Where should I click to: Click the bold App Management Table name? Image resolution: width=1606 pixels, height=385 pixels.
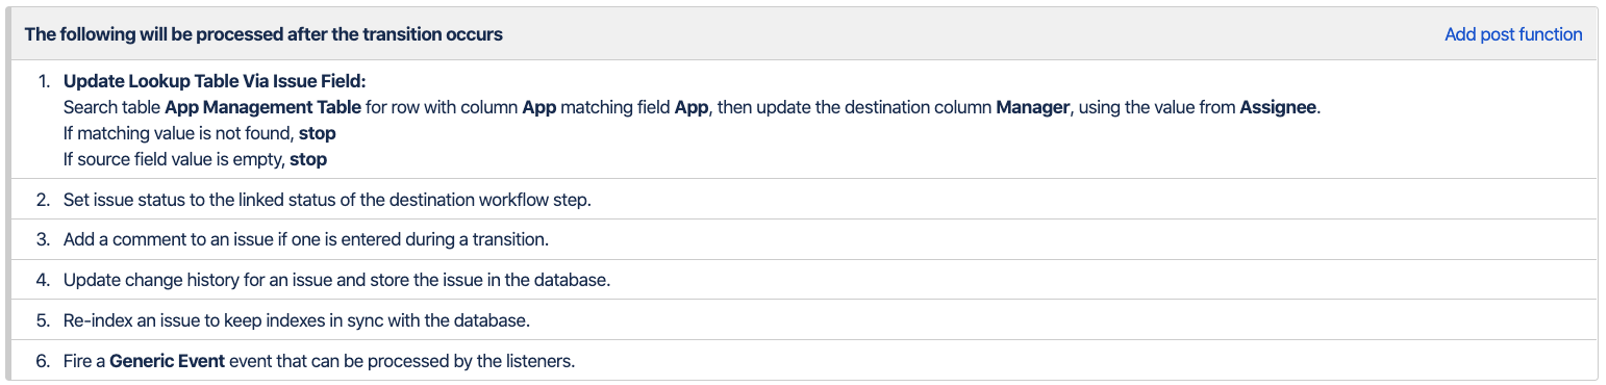[x=263, y=107]
